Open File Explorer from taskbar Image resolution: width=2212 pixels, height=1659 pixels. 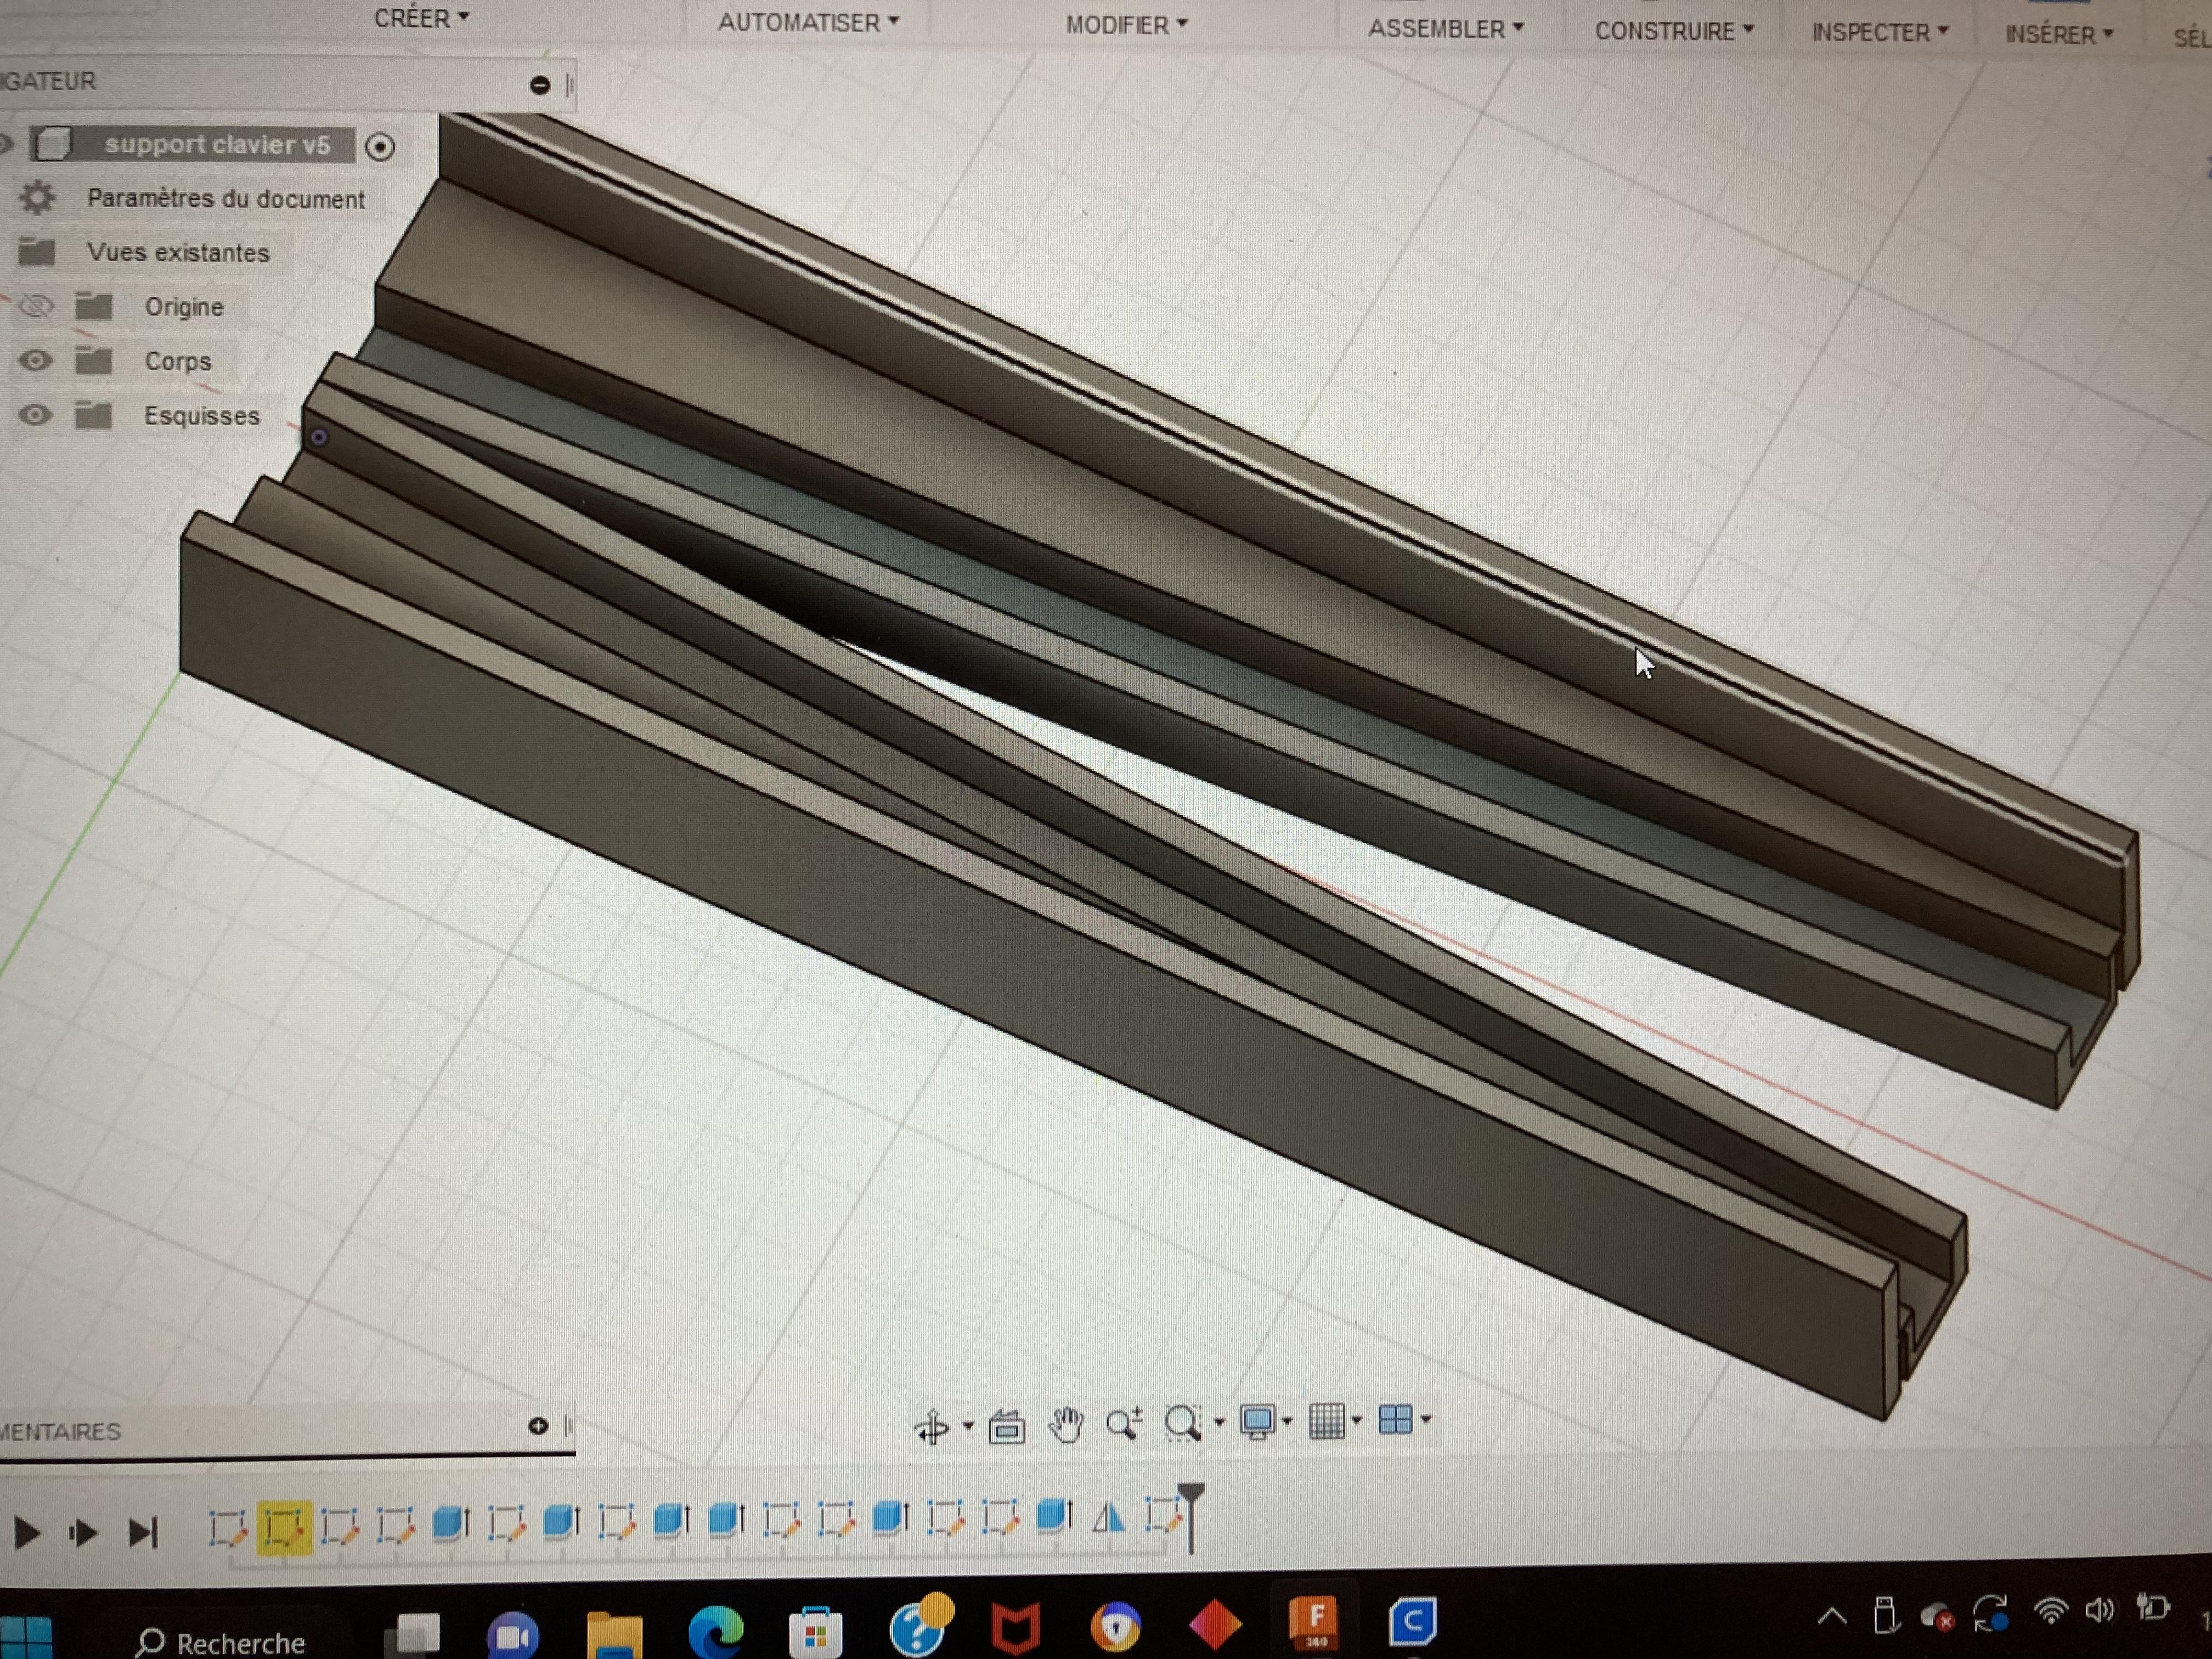click(613, 1636)
